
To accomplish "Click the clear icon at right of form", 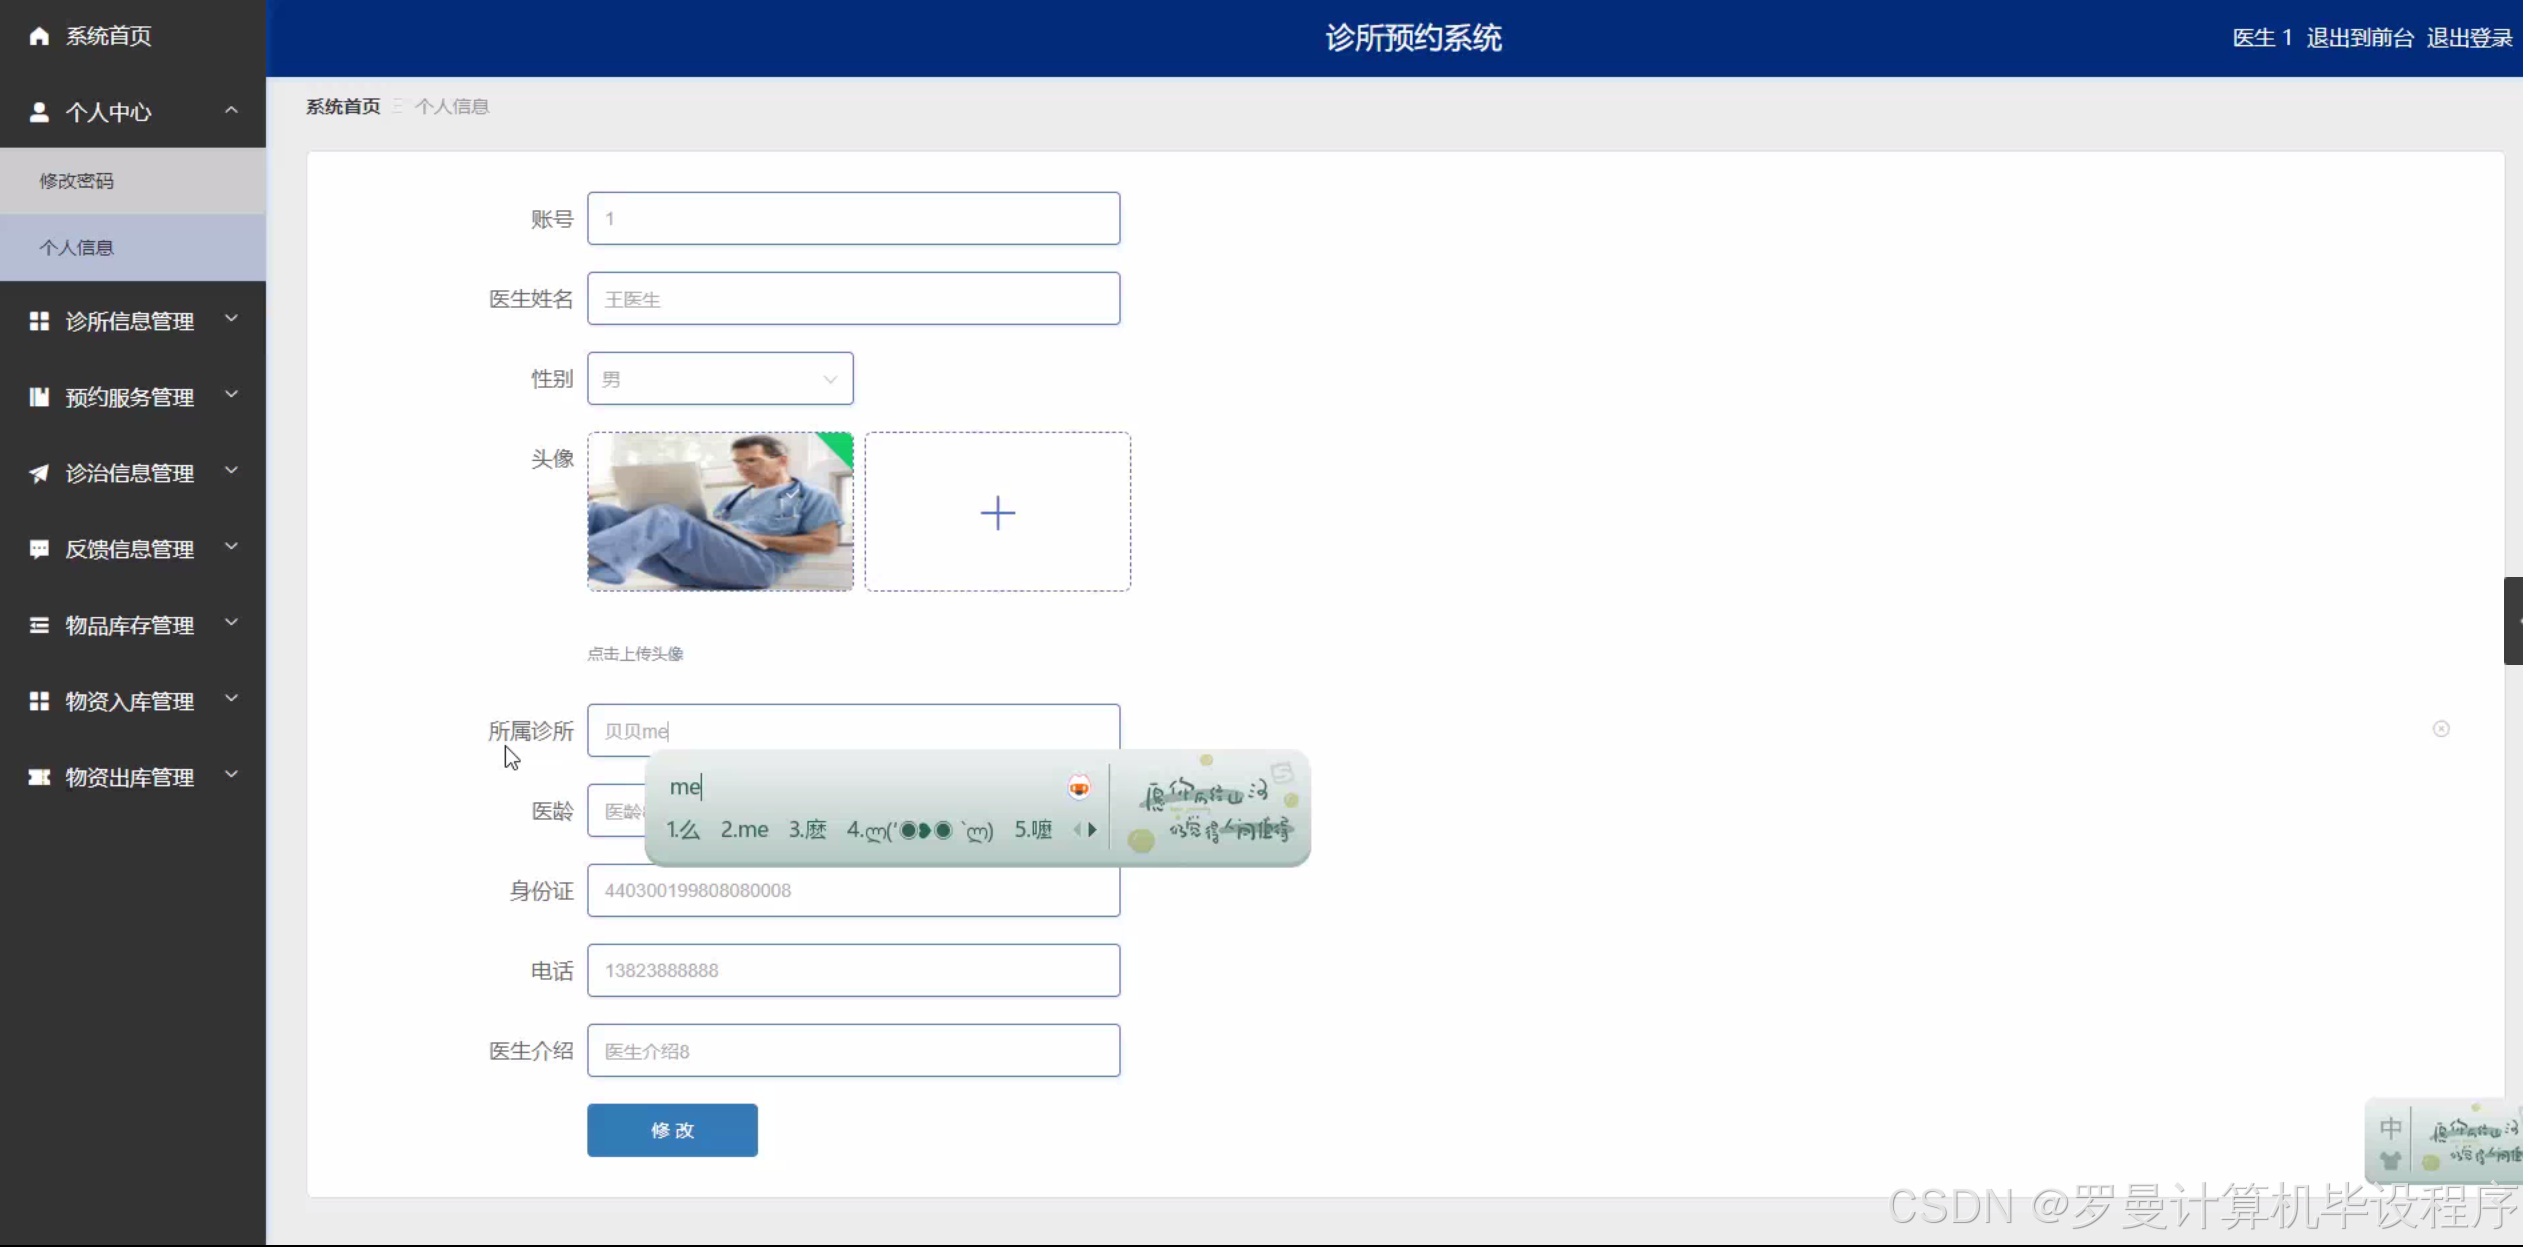I will pyautogui.click(x=2441, y=729).
